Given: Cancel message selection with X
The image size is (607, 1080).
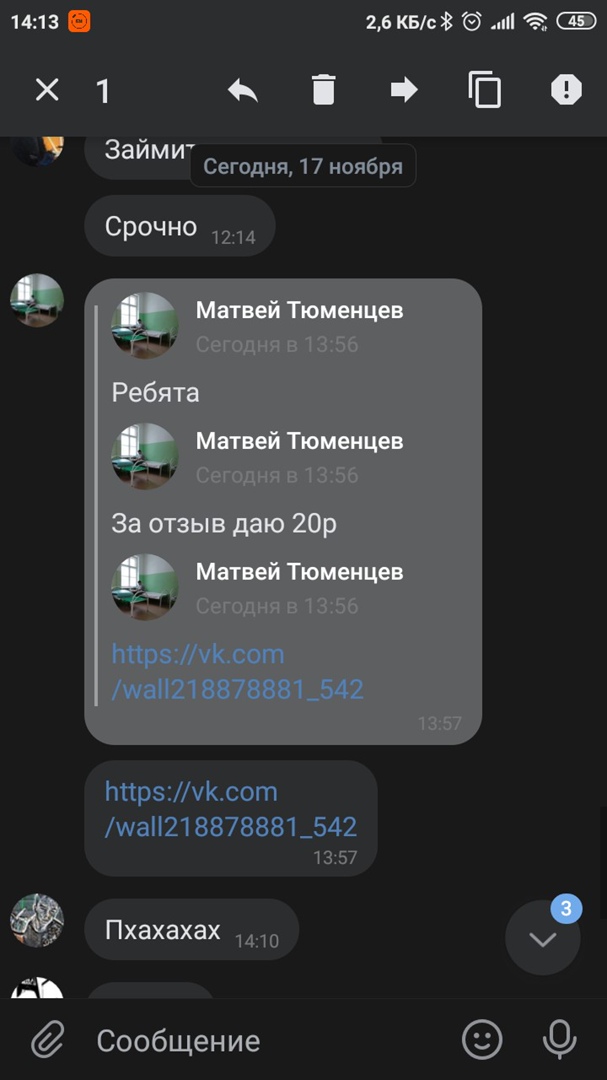Looking at the screenshot, I should [x=47, y=90].
